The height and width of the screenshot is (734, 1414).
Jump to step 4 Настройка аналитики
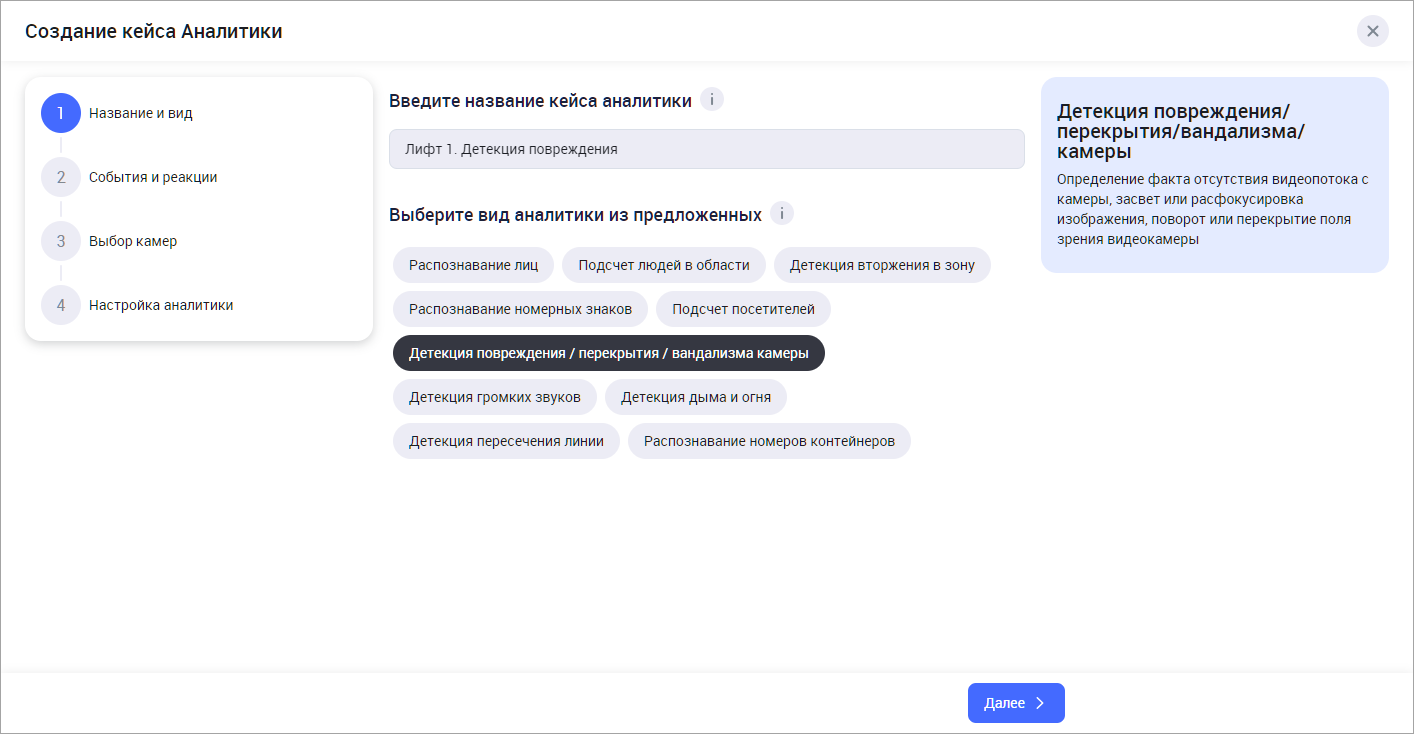point(160,305)
